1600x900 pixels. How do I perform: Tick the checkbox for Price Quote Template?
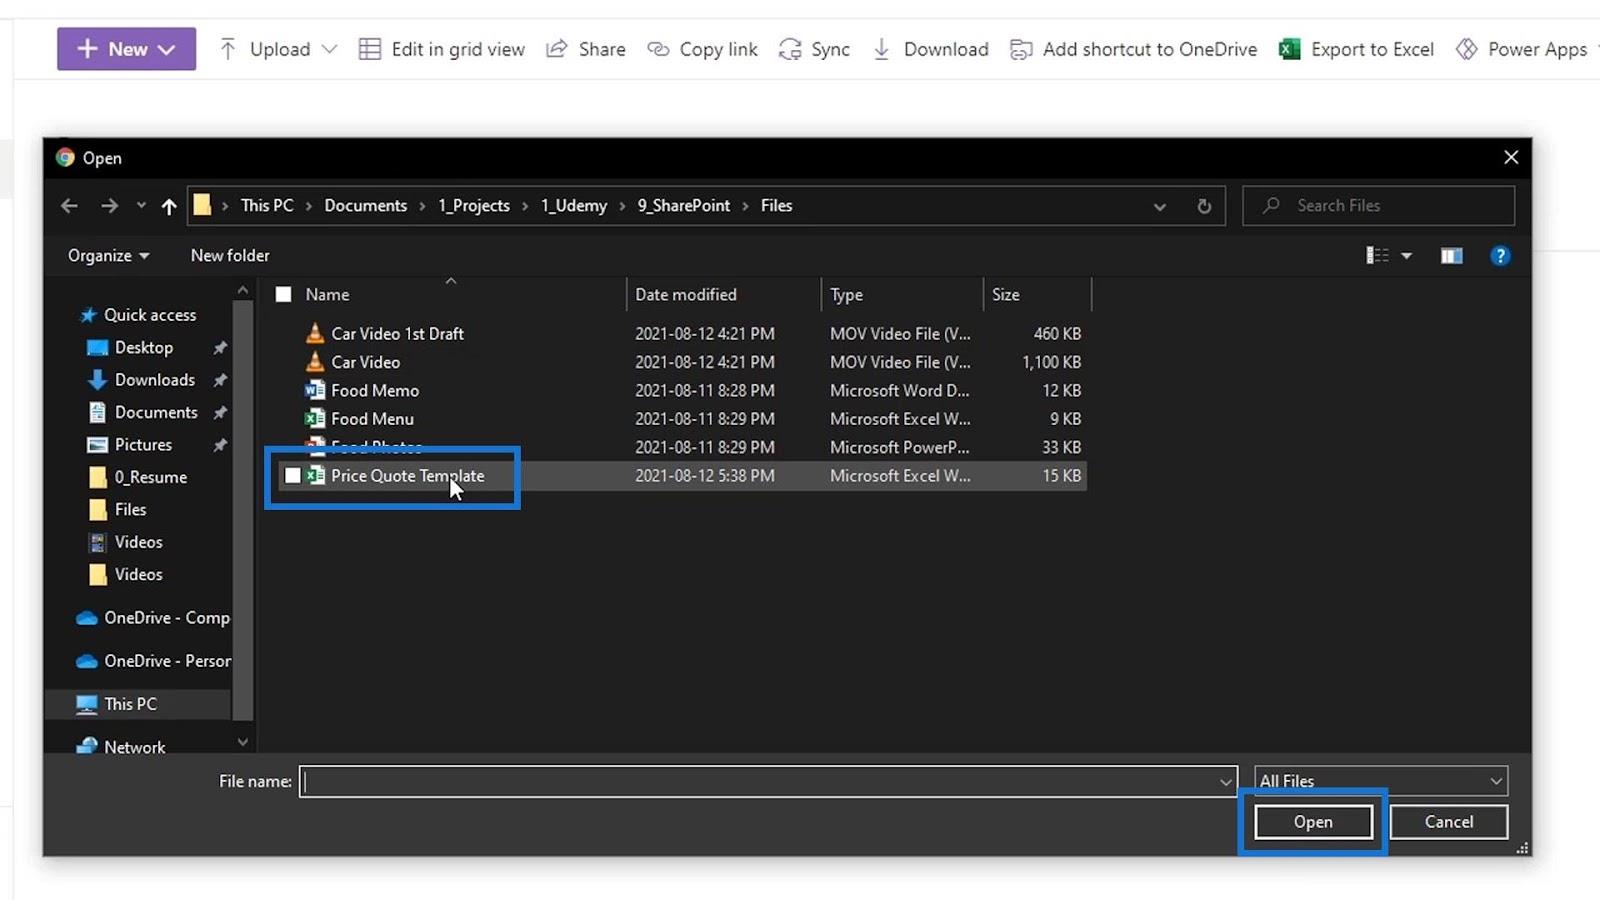point(293,476)
